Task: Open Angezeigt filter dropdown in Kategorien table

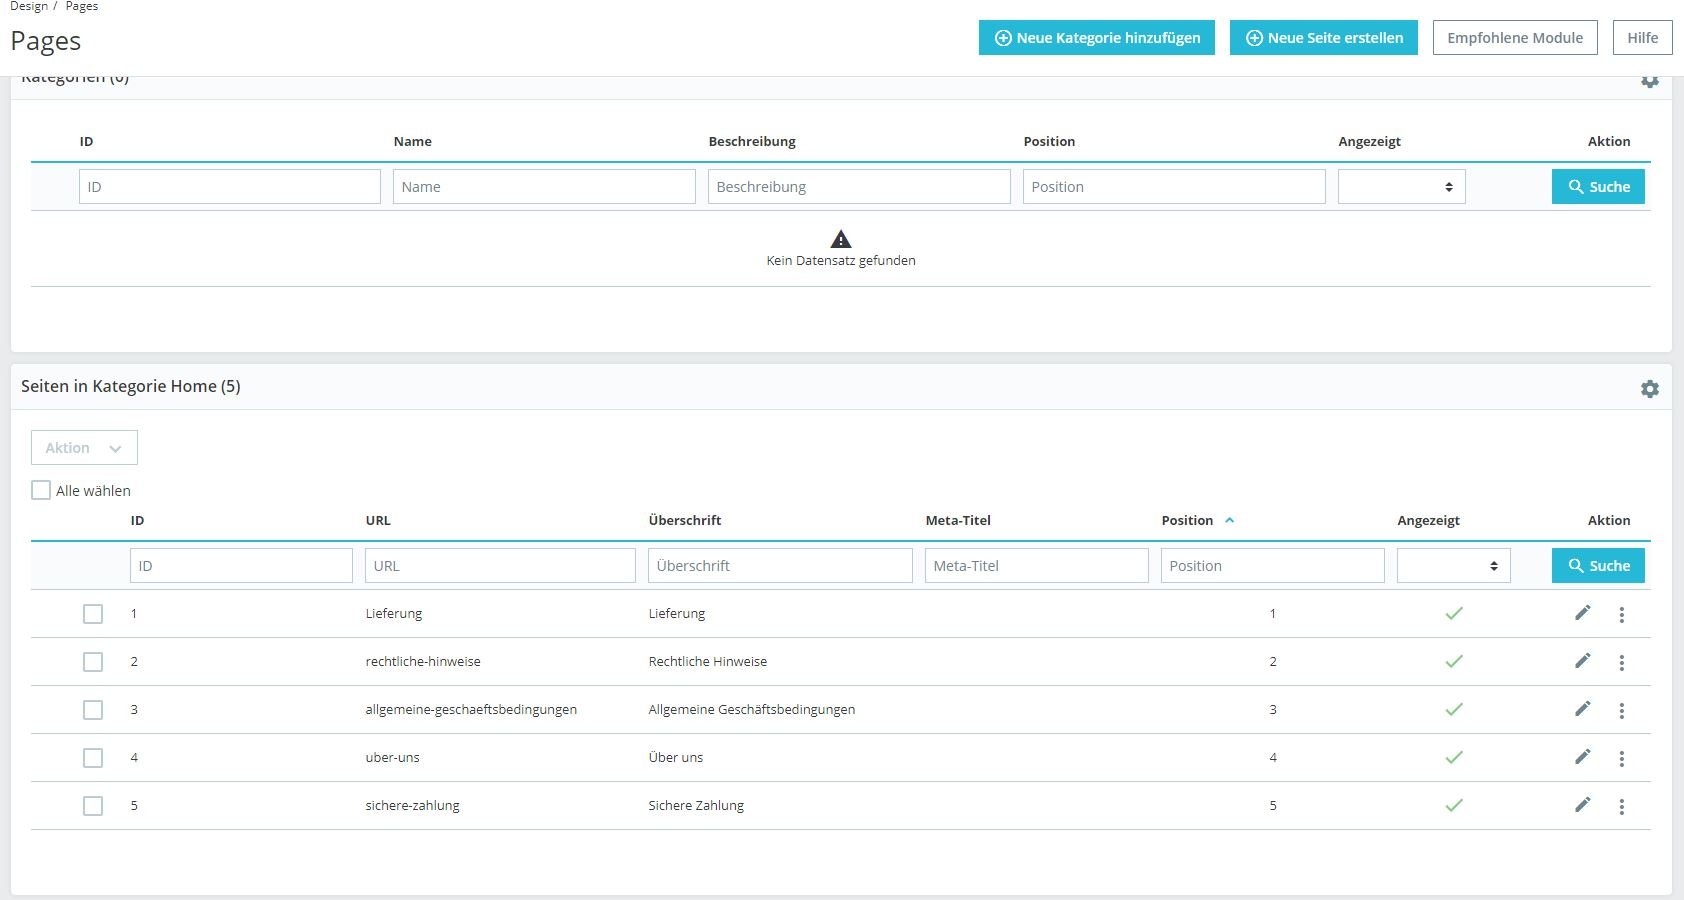Action: 1402,187
